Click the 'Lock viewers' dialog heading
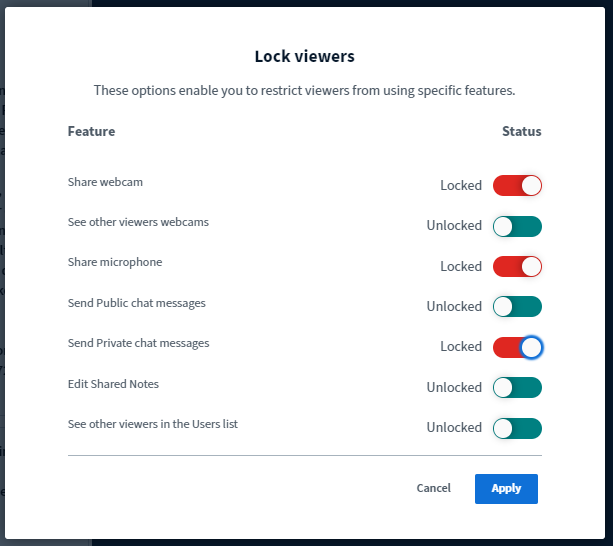This screenshot has width=613, height=546. pyautogui.click(x=305, y=56)
